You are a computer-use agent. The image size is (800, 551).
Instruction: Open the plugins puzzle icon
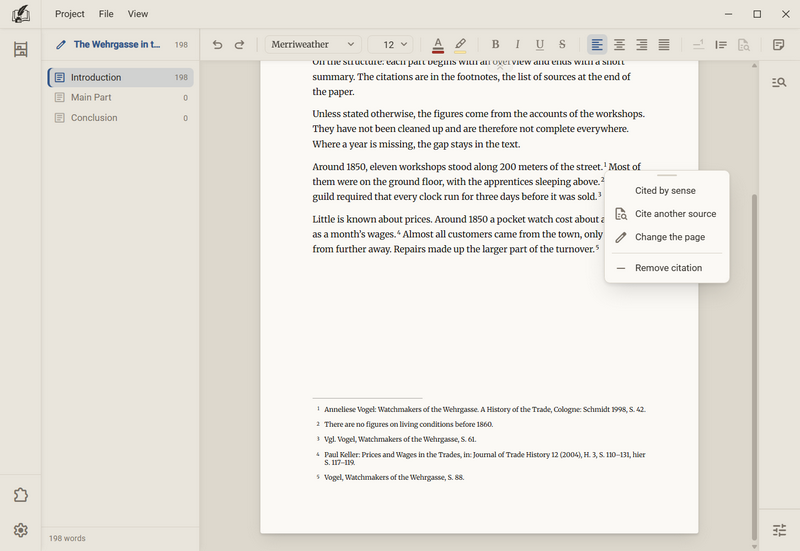click(20, 495)
